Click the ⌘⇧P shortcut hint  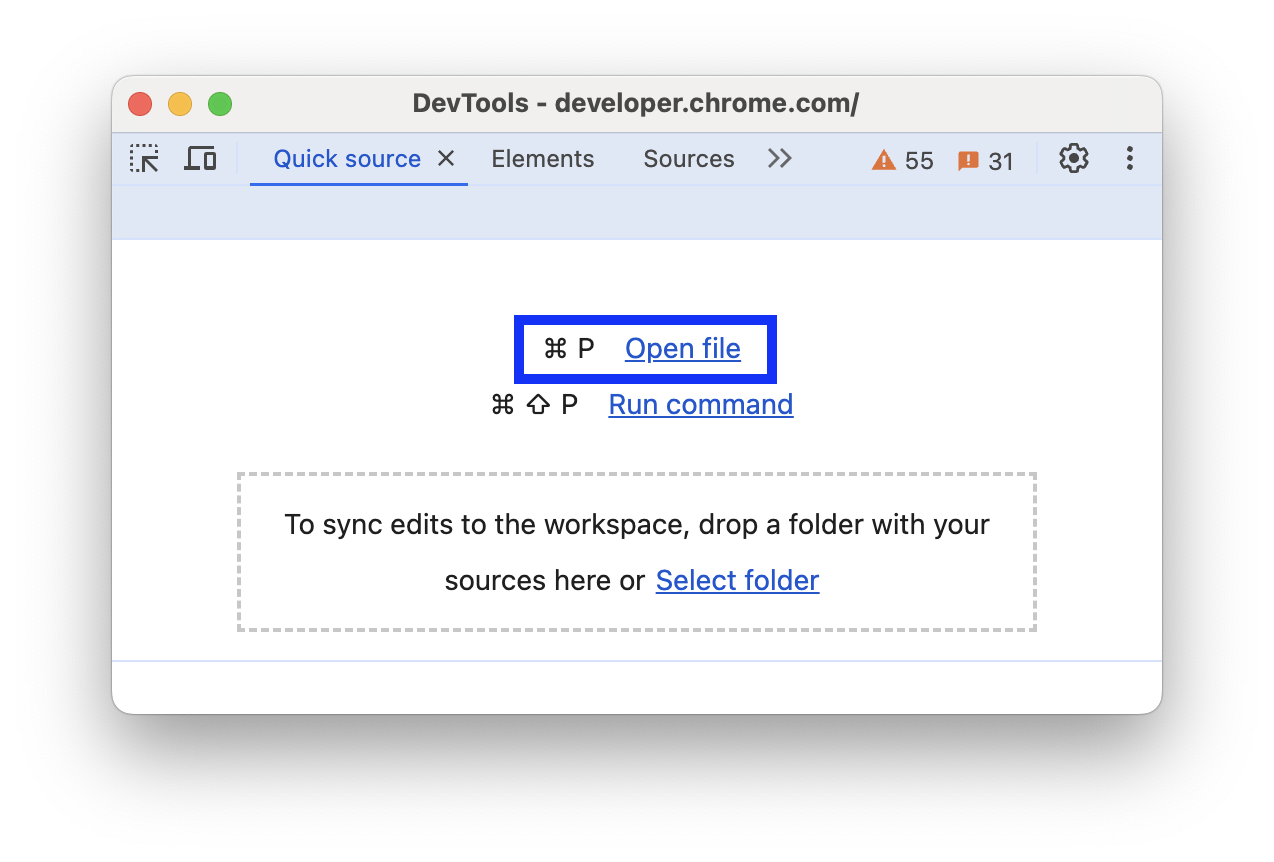(x=536, y=404)
